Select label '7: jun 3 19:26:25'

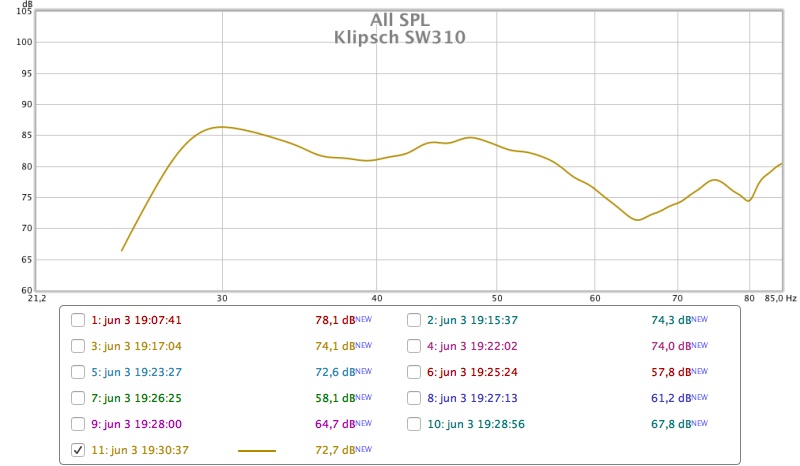pos(136,398)
